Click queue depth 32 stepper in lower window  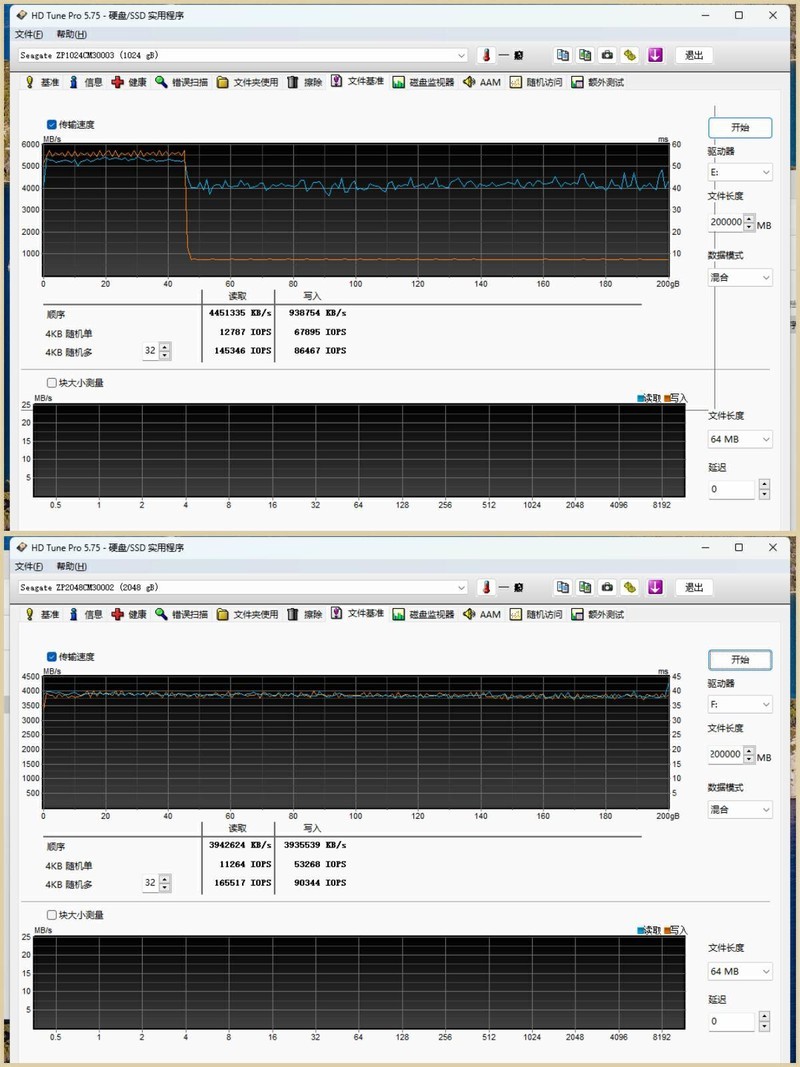point(165,883)
